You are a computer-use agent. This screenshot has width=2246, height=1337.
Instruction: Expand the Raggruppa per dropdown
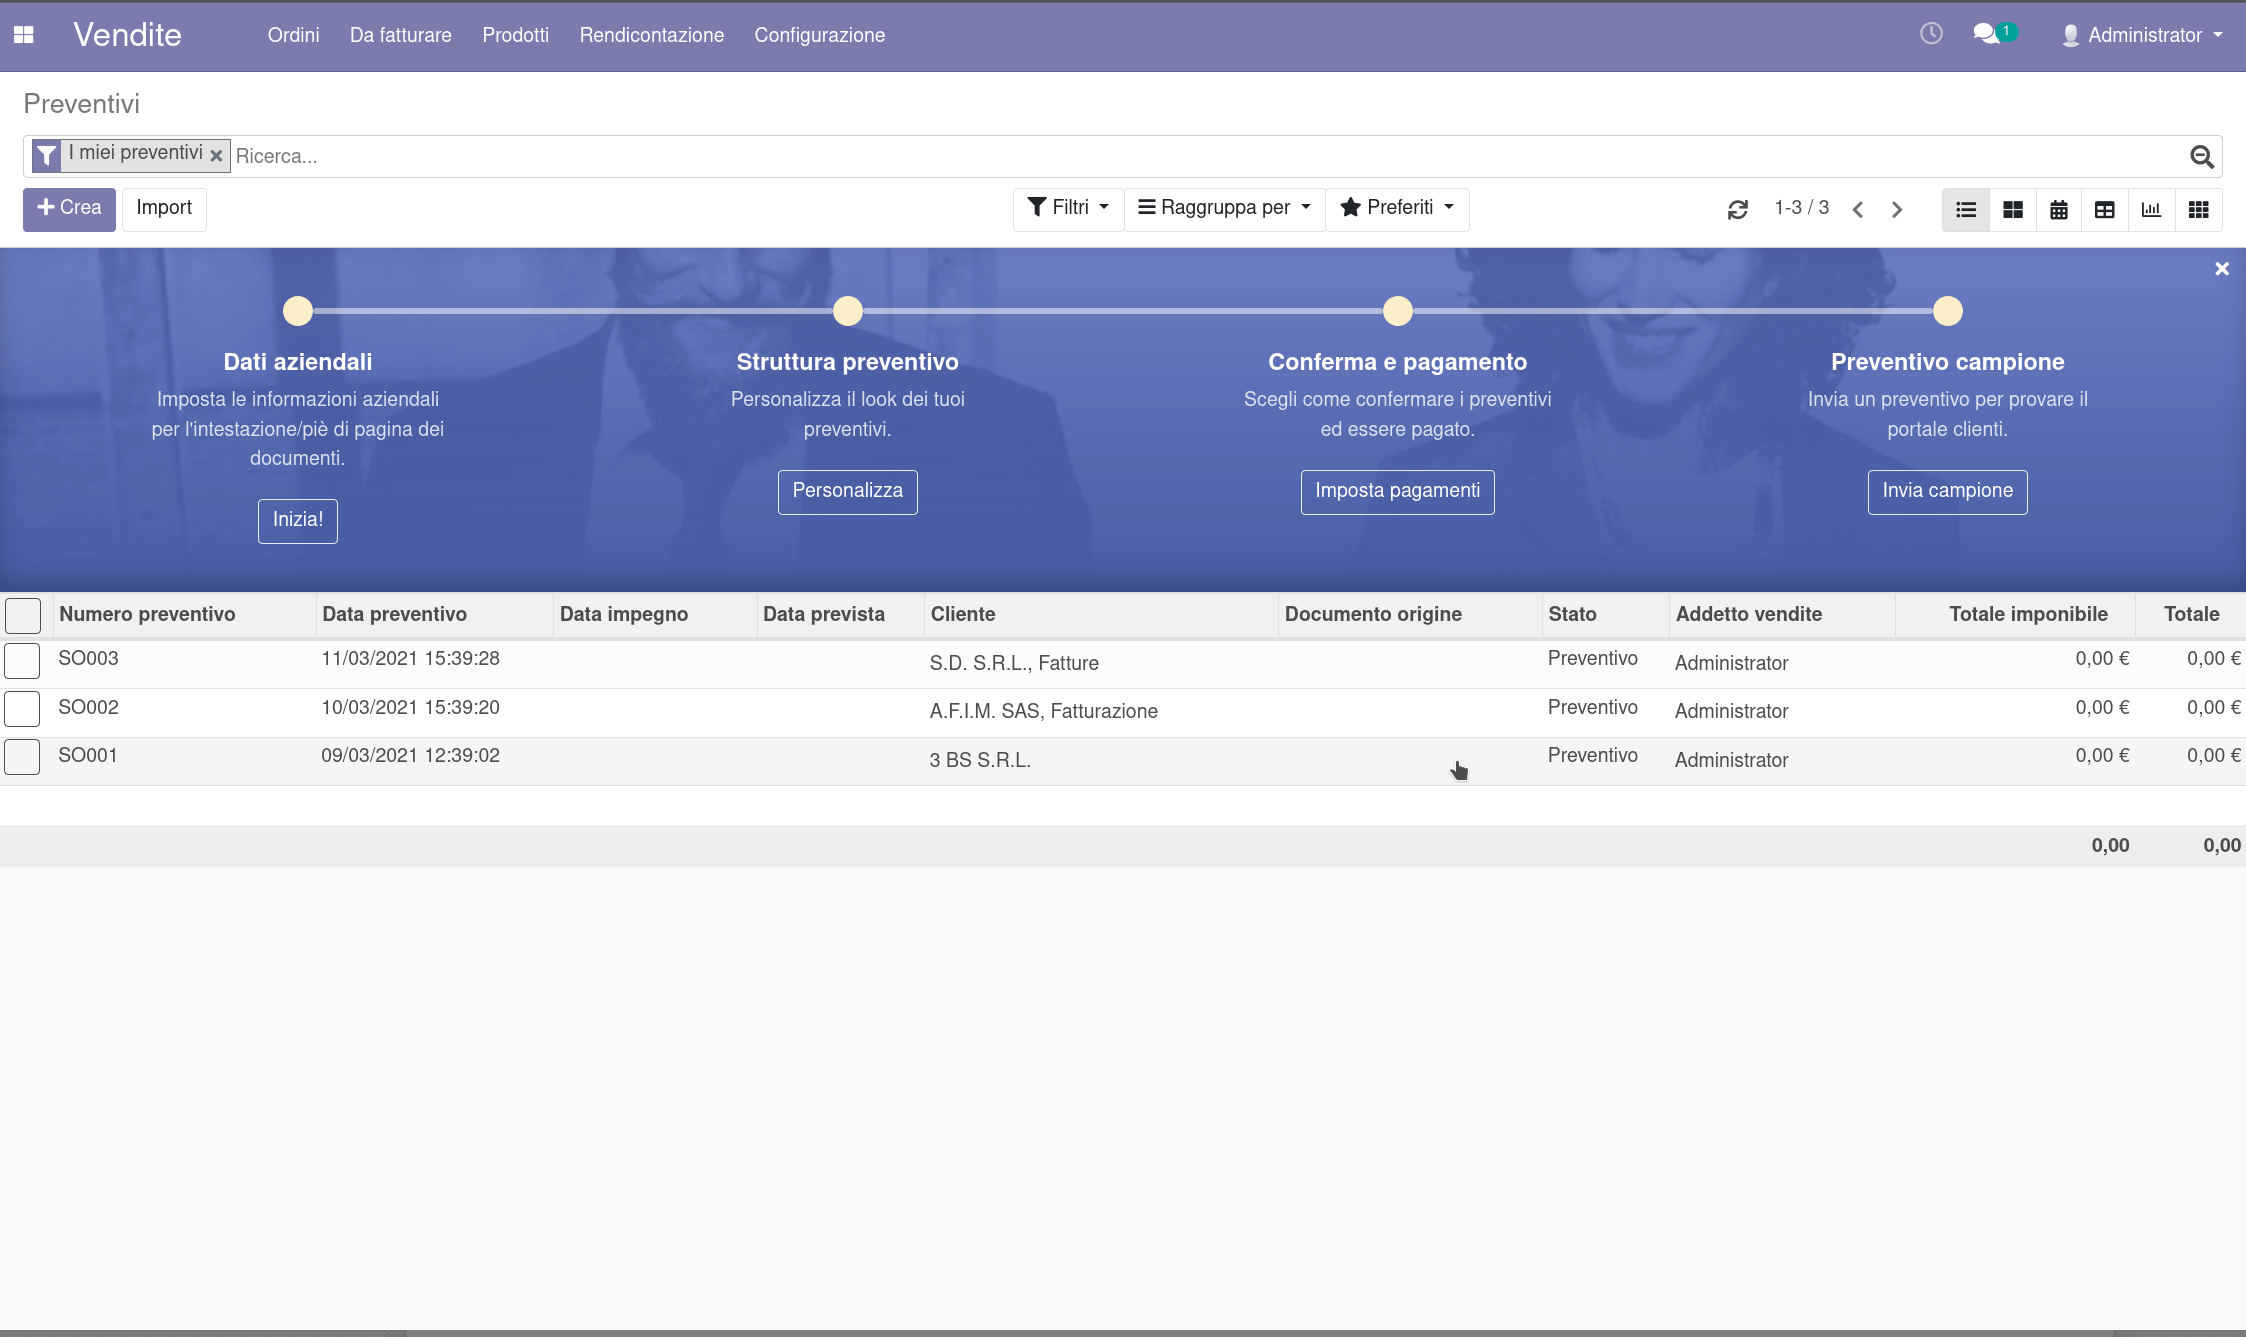point(1224,208)
